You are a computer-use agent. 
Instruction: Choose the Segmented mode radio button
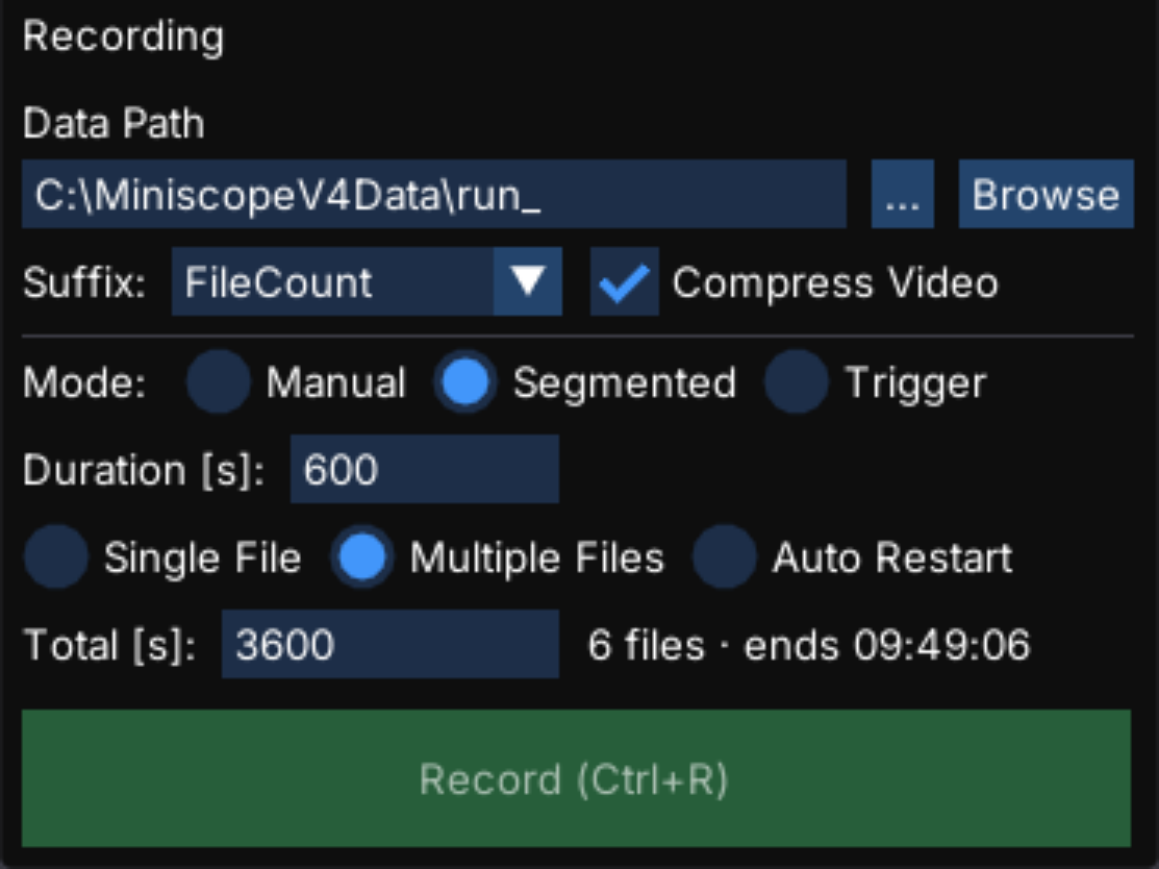pyautogui.click(x=466, y=382)
